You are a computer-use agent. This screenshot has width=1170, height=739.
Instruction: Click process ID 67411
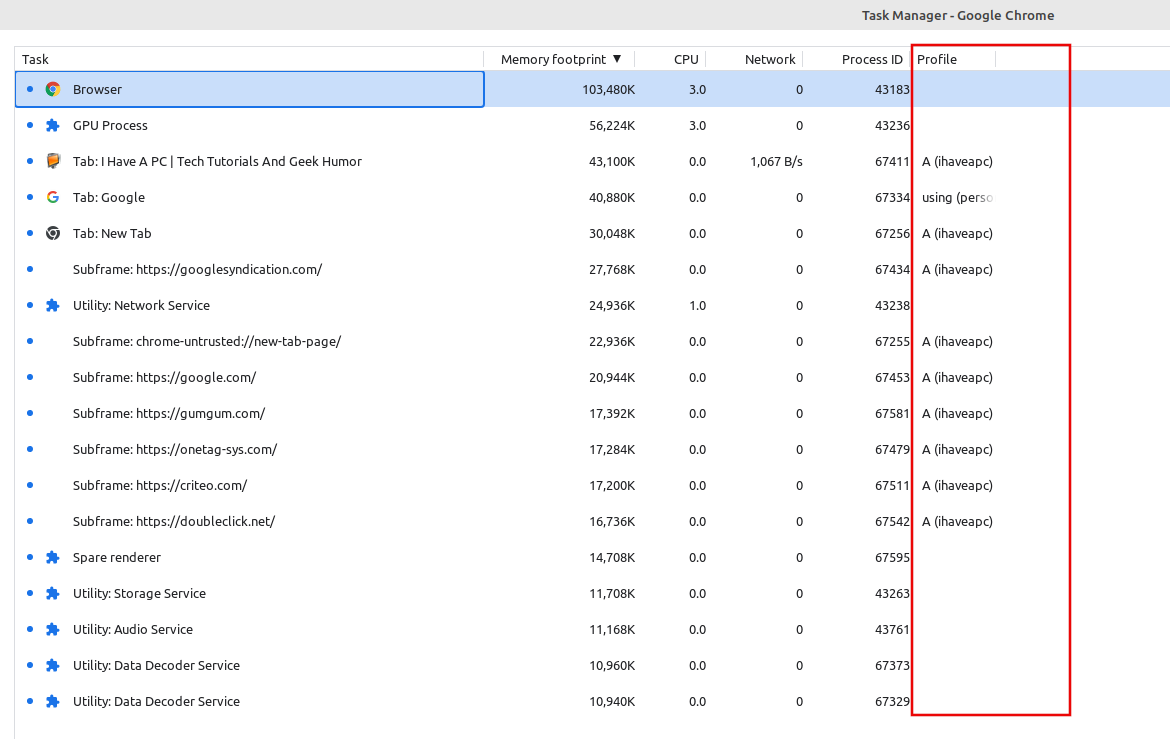pos(892,161)
